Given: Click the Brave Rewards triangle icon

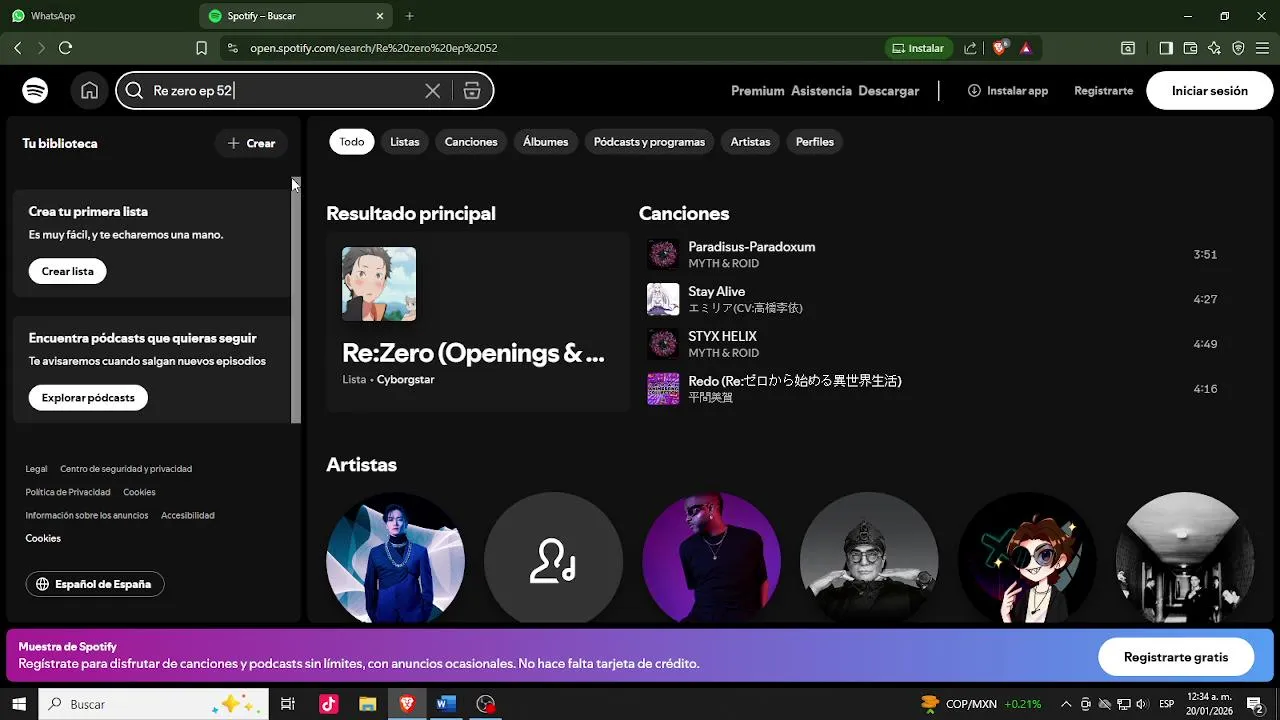Looking at the screenshot, I should [x=1025, y=47].
